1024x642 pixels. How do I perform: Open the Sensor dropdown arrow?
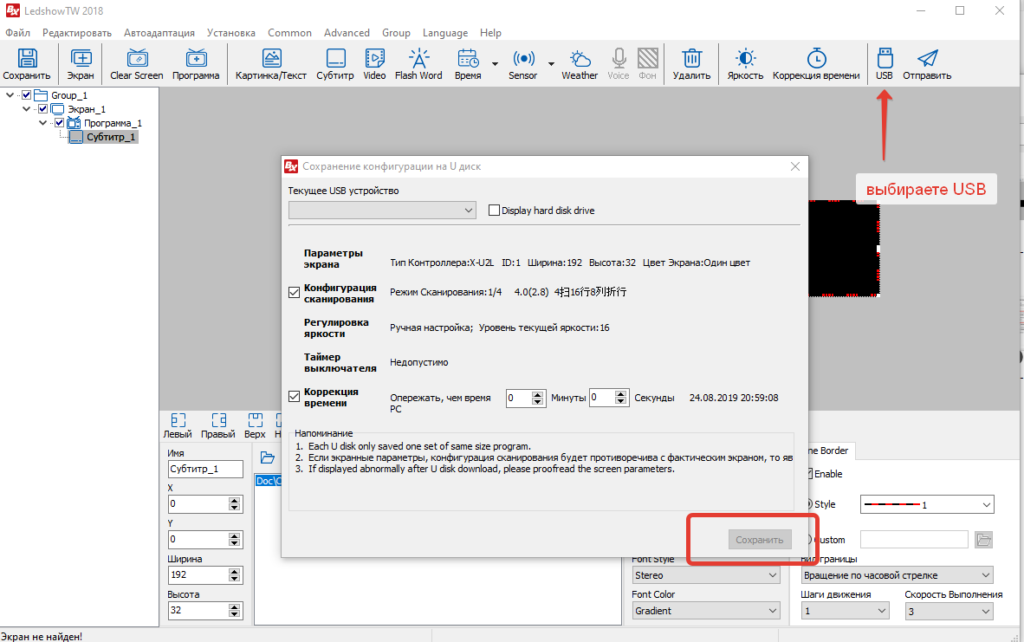pyautogui.click(x=551, y=63)
